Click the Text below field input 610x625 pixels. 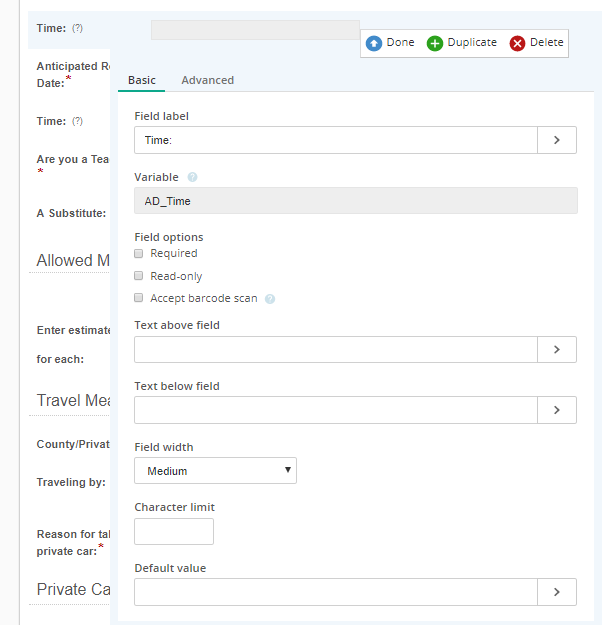[335, 410]
